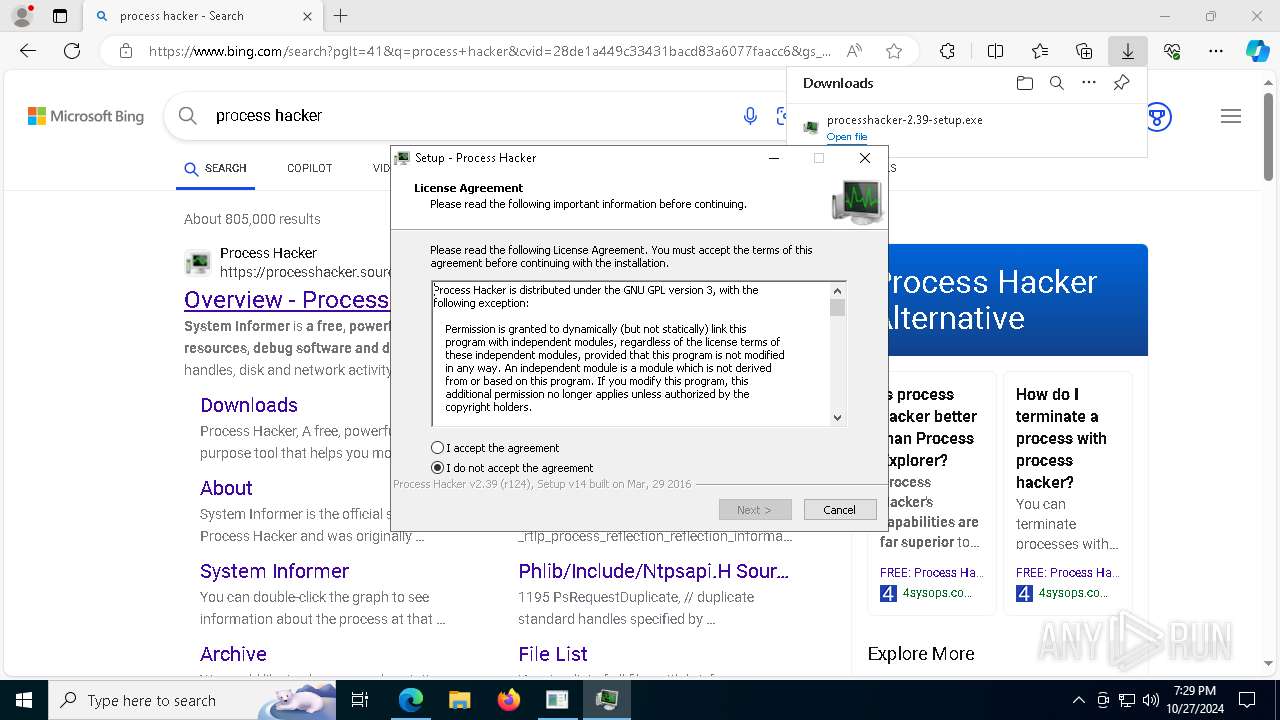
Task: Open Microsoft Edge from taskbar
Action: coord(411,700)
